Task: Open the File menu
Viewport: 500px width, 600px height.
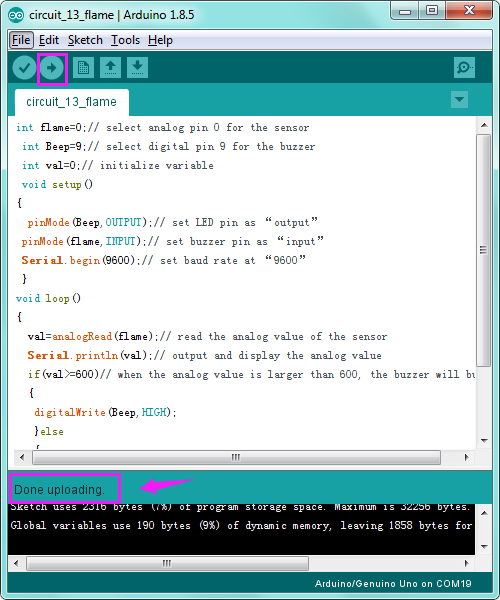Action: click(x=21, y=40)
